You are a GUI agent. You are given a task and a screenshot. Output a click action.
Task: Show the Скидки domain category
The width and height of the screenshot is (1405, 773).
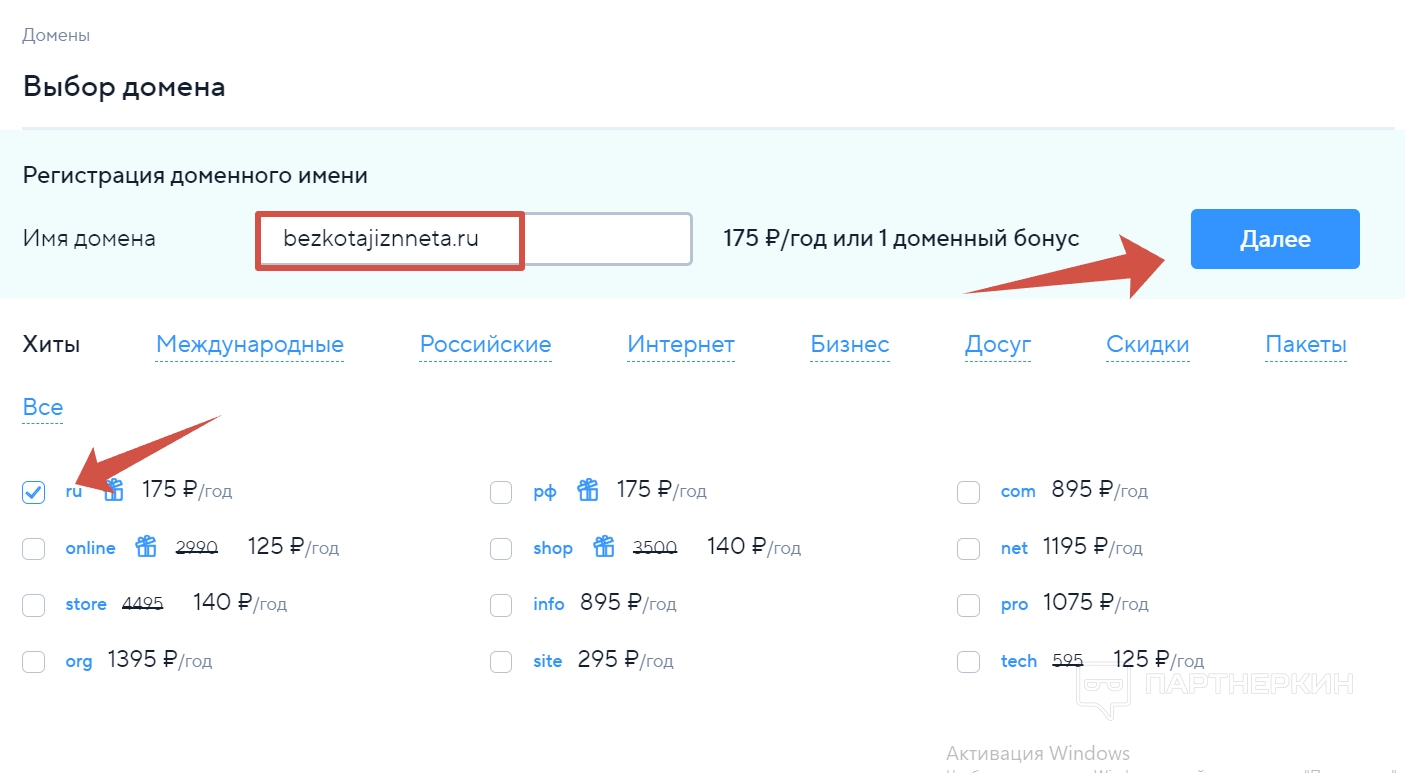(x=1147, y=345)
